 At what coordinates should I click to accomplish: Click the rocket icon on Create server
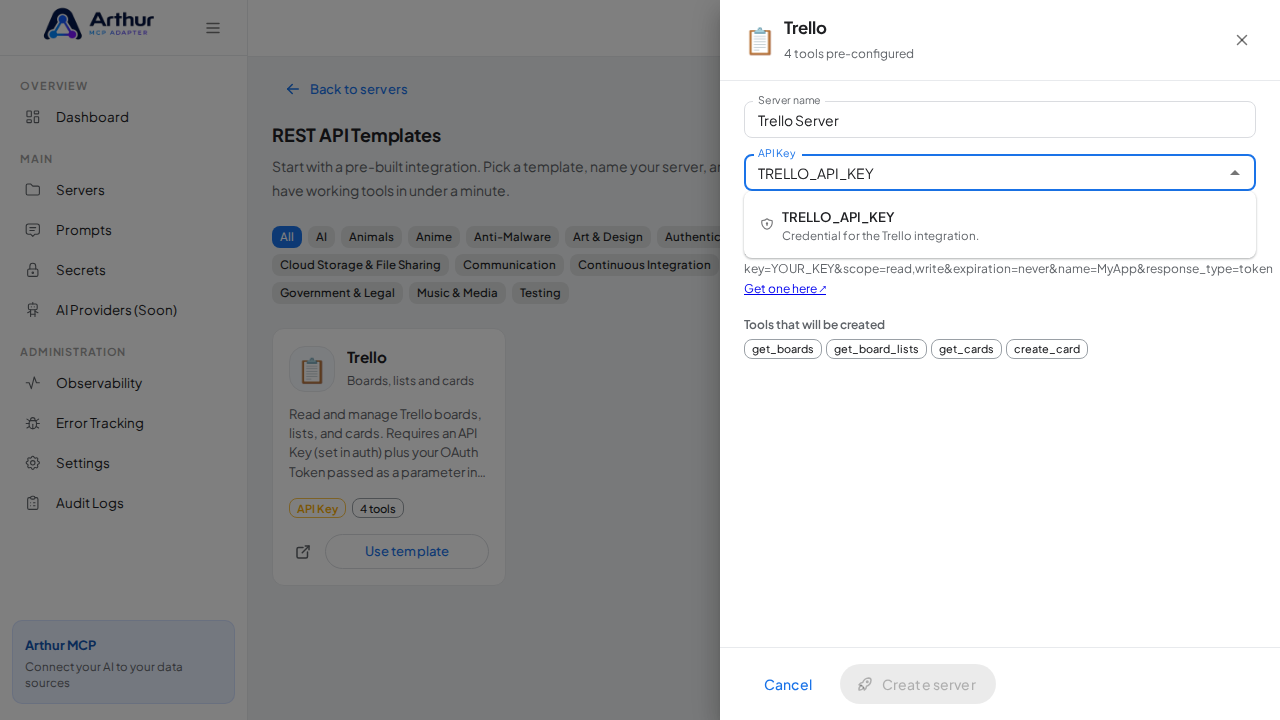click(865, 684)
